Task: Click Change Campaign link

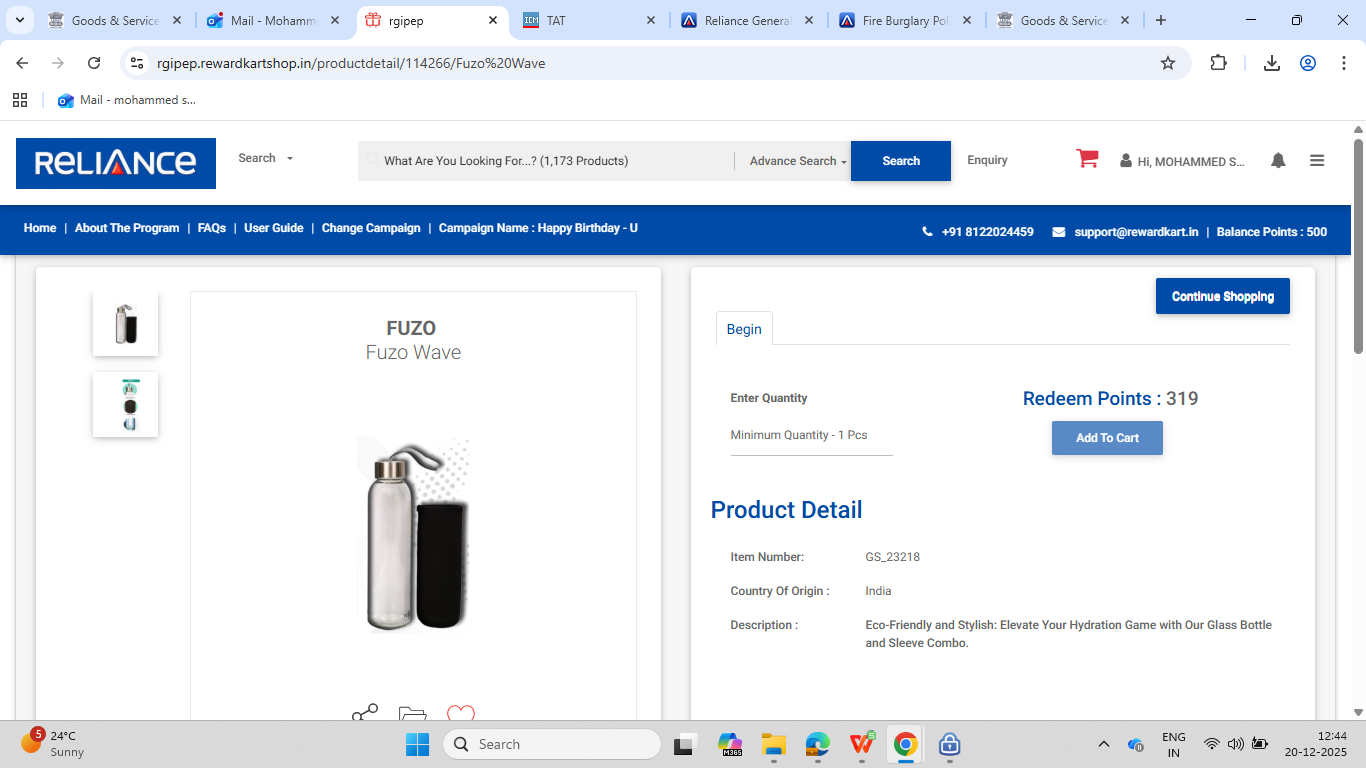Action: (371, 228)
